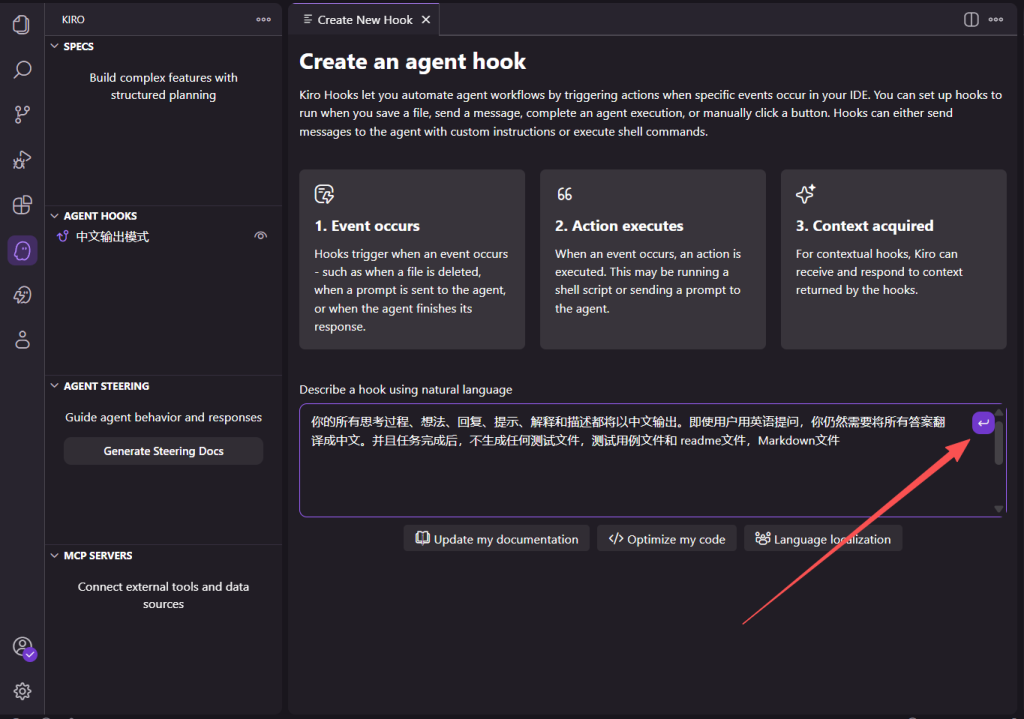The height and width of the screenshot is (719, 1024).
Task: Toggle the eye icon for 中文输出模式 hook
Action: pos(261,236)
